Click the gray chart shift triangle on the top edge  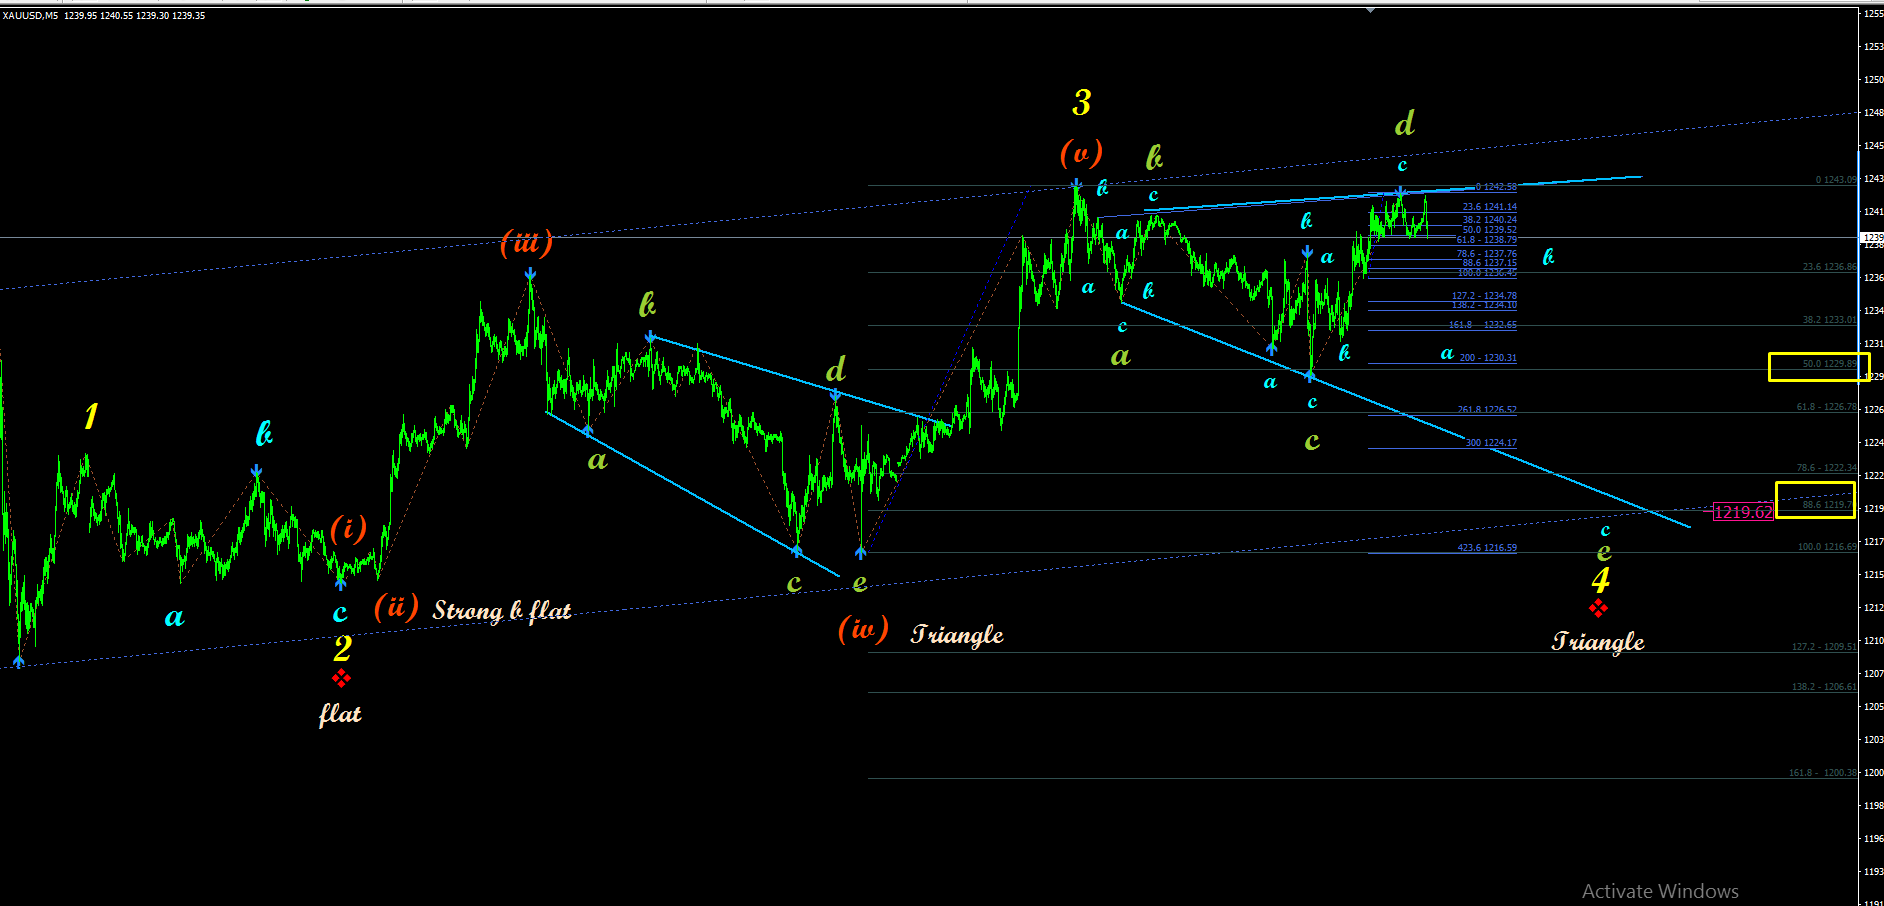tap(1371, 9)
